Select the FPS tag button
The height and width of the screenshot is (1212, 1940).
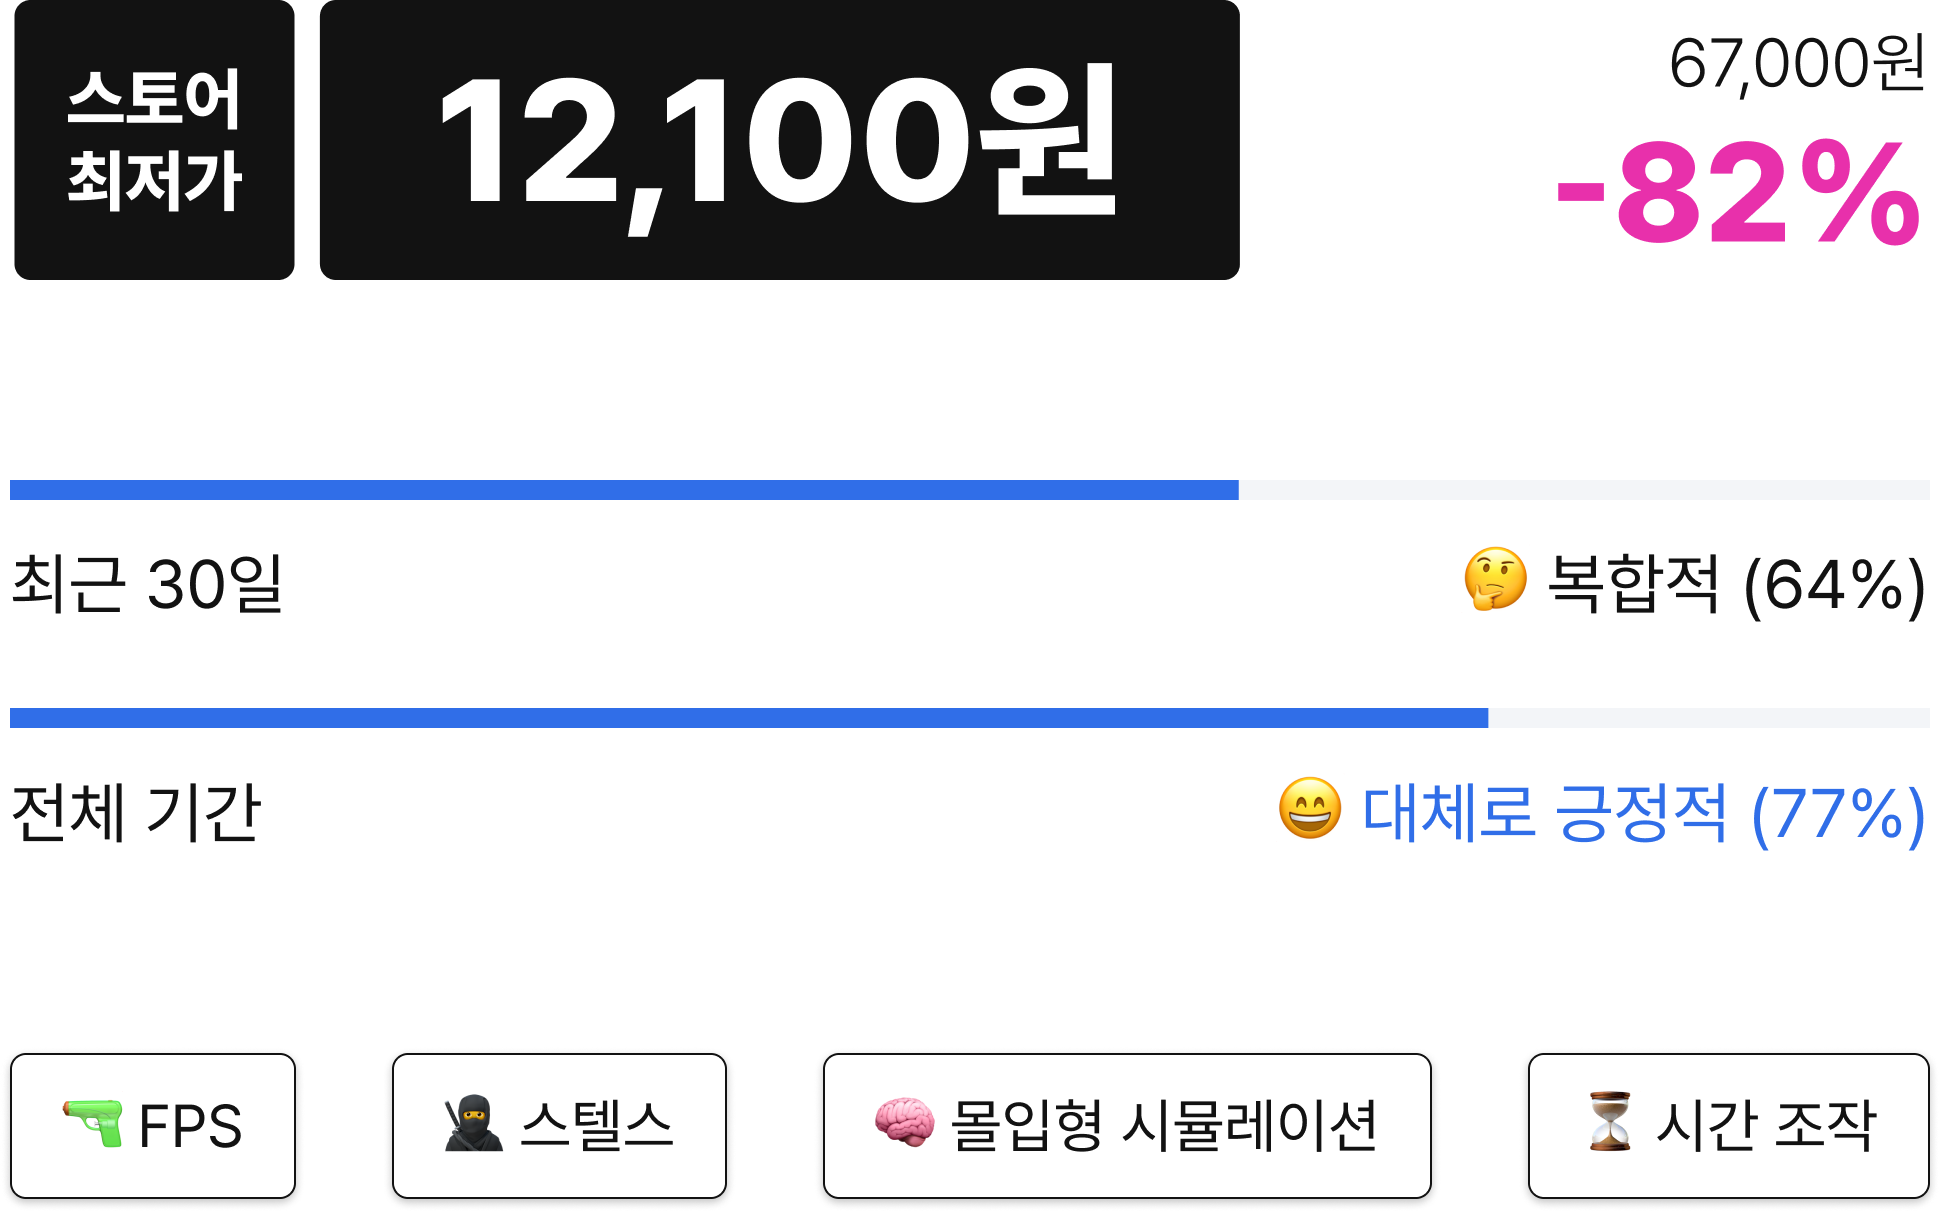153,1126
